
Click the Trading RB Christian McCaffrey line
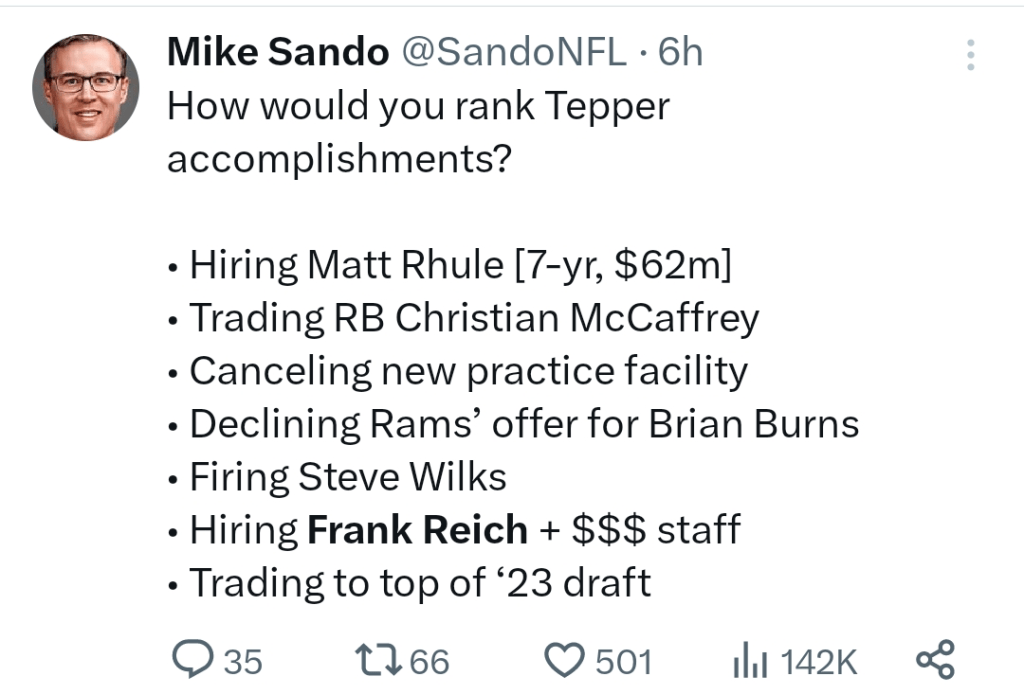[464, 318]
